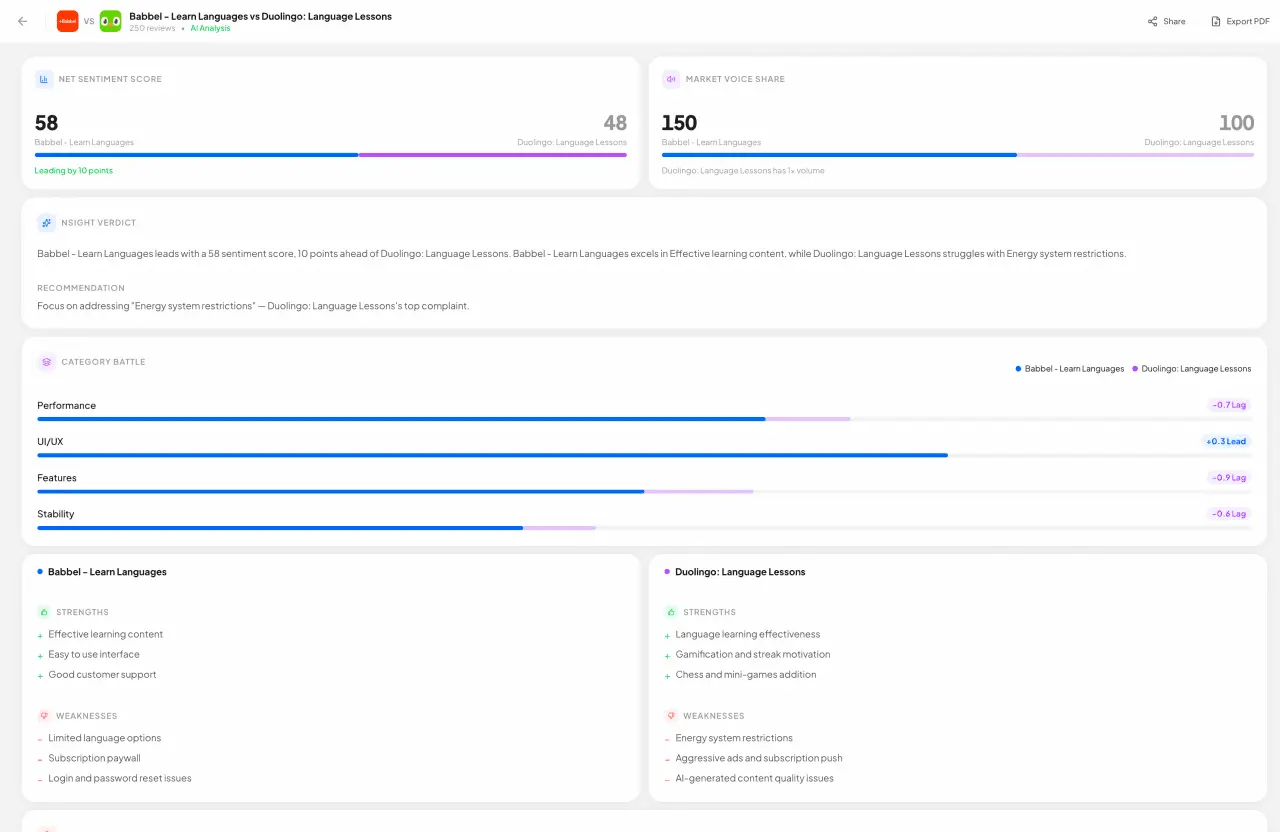This screenshot has height=832, width=1280.
Task: Click the Babbel card heading
Action: 107,572
